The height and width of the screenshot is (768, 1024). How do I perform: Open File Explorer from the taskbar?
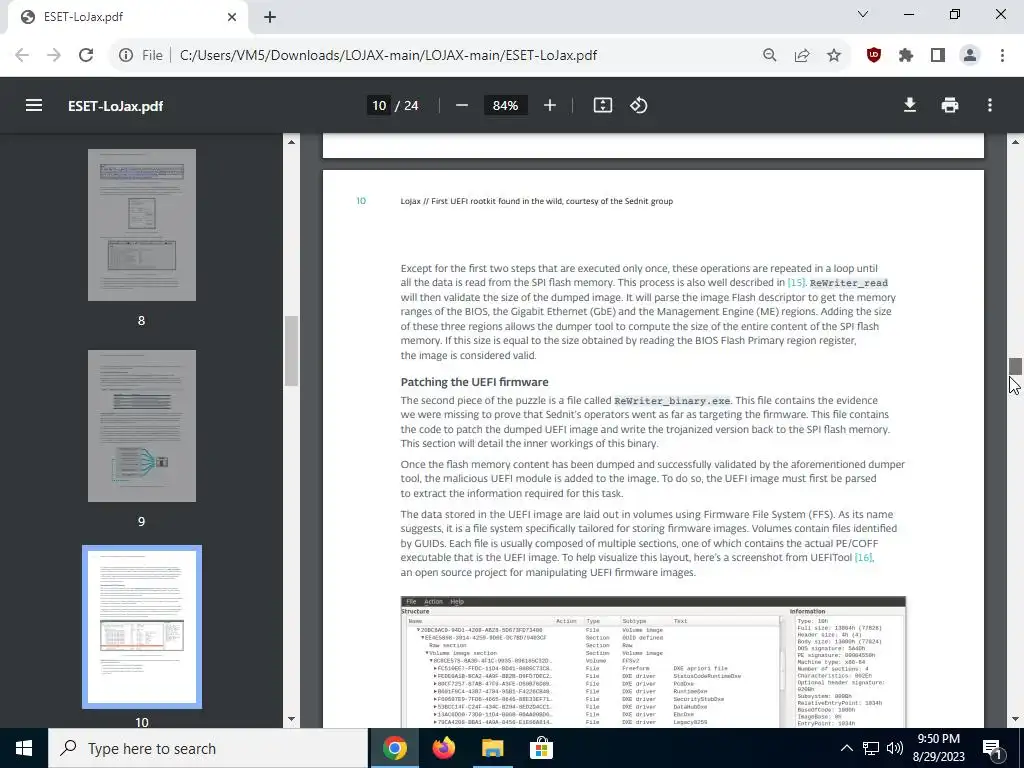(x=492, y=748)
